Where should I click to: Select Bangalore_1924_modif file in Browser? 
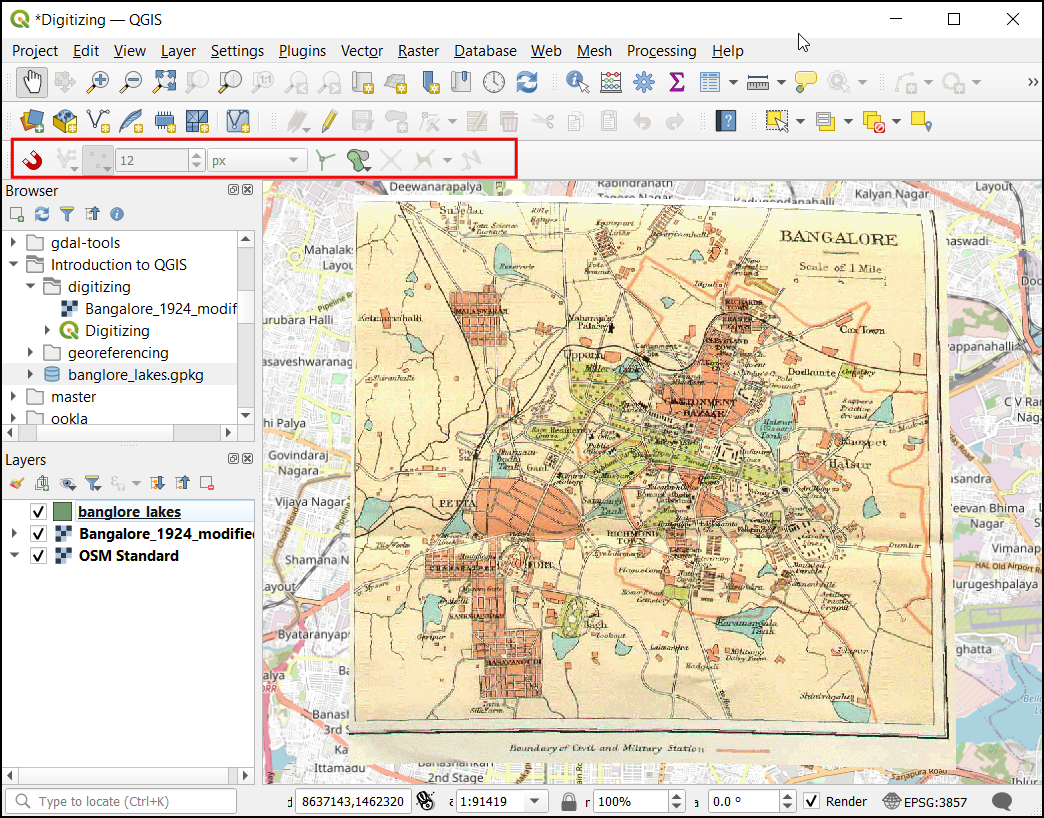tap(160, 308)
